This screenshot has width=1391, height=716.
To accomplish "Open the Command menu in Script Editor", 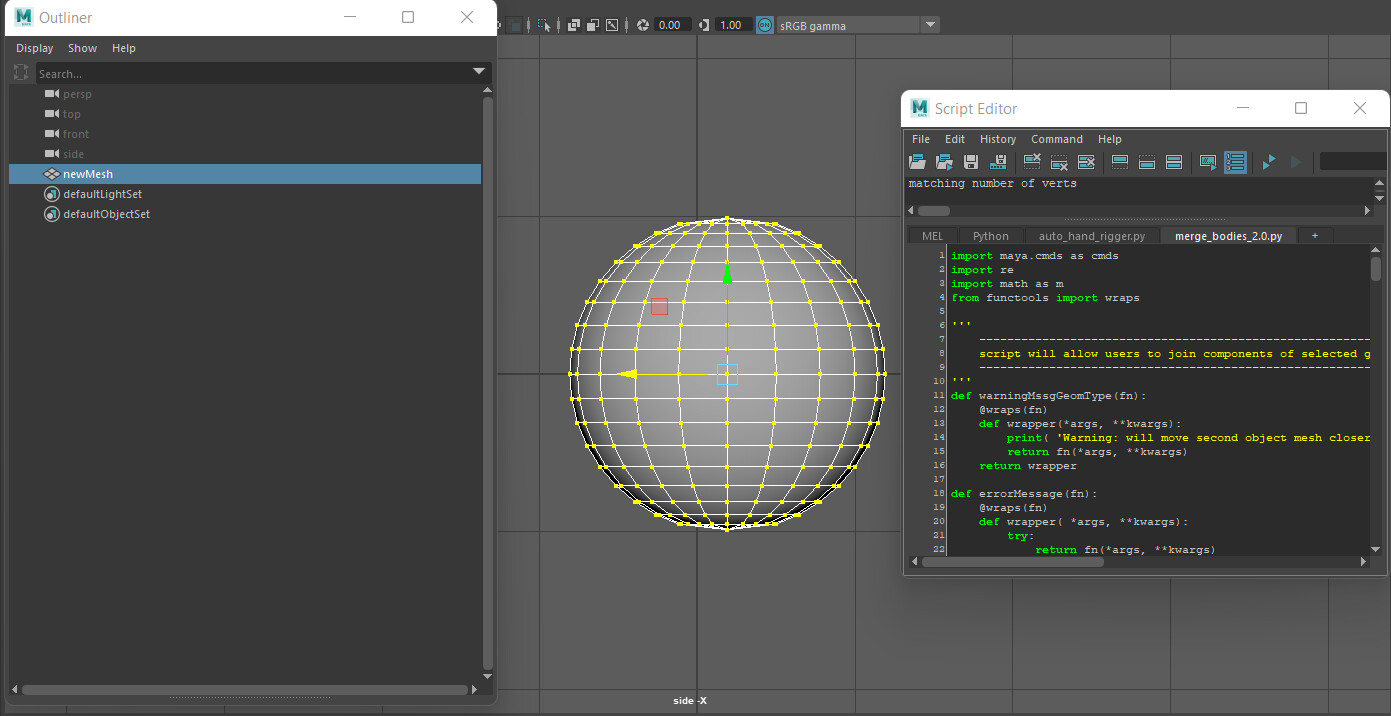I will 1056,139.
